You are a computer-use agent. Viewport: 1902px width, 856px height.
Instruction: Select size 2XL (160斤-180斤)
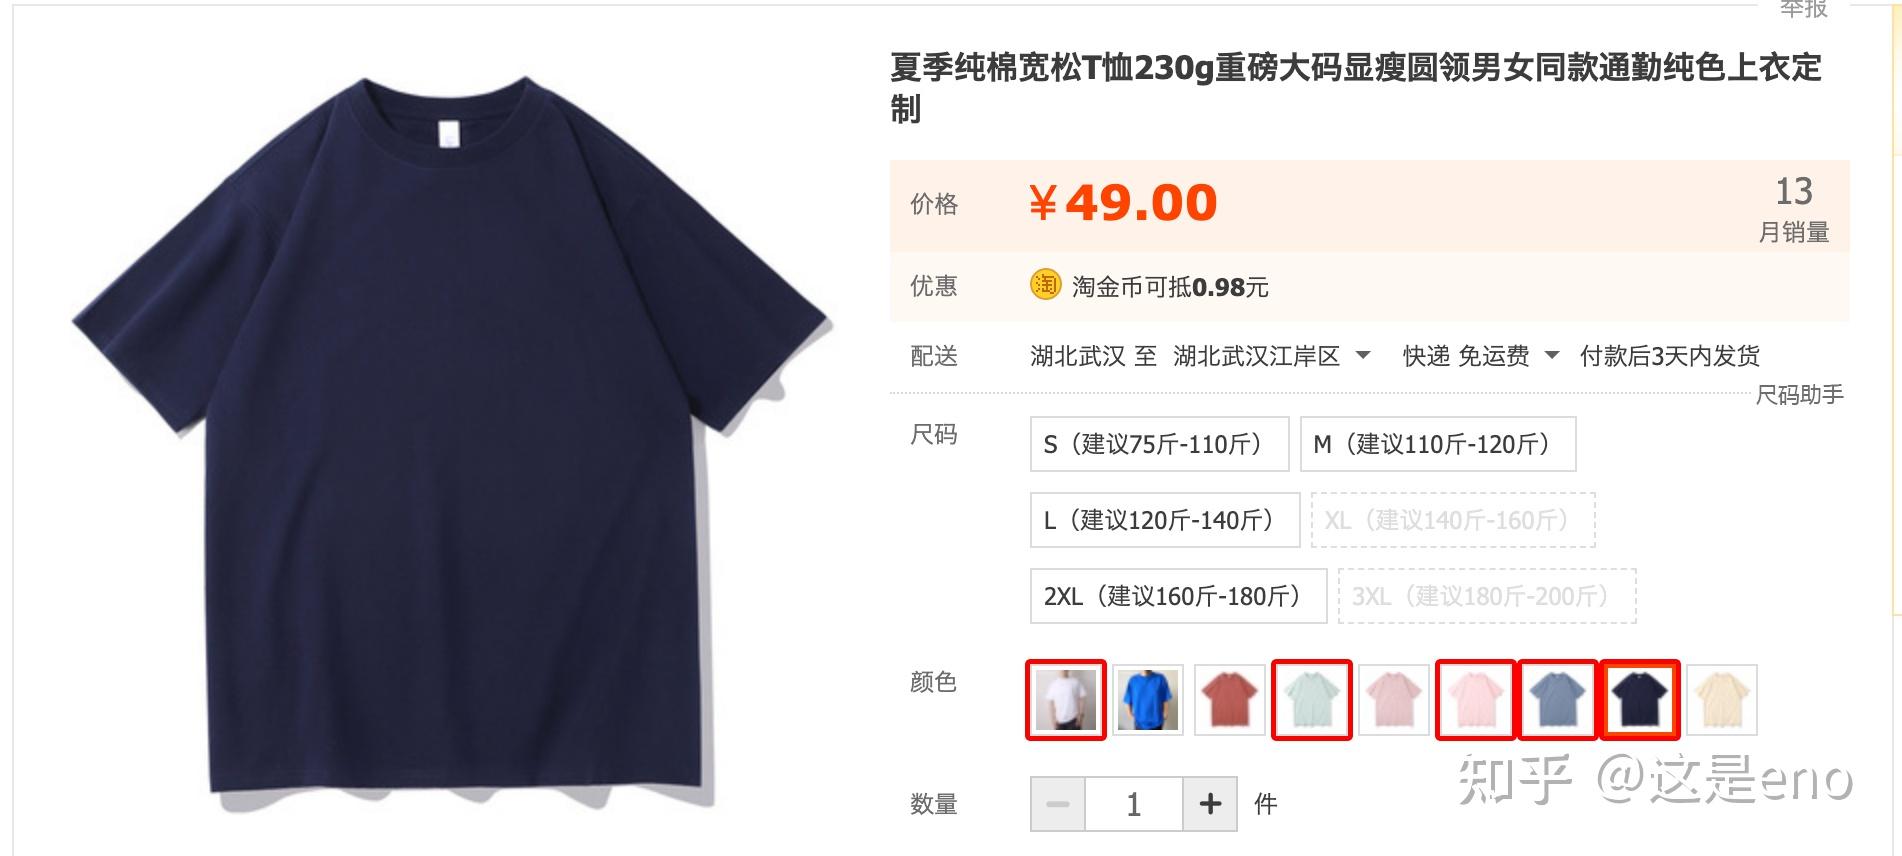point(1179,596)
